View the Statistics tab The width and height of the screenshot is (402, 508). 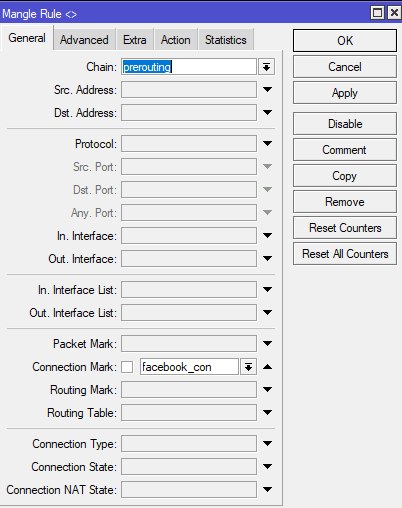(x=226, y=40)
